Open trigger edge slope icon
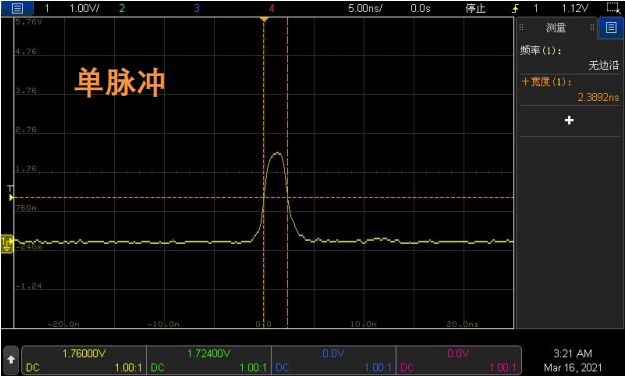This screenshot has height=376, width=625. coord(515,8)
